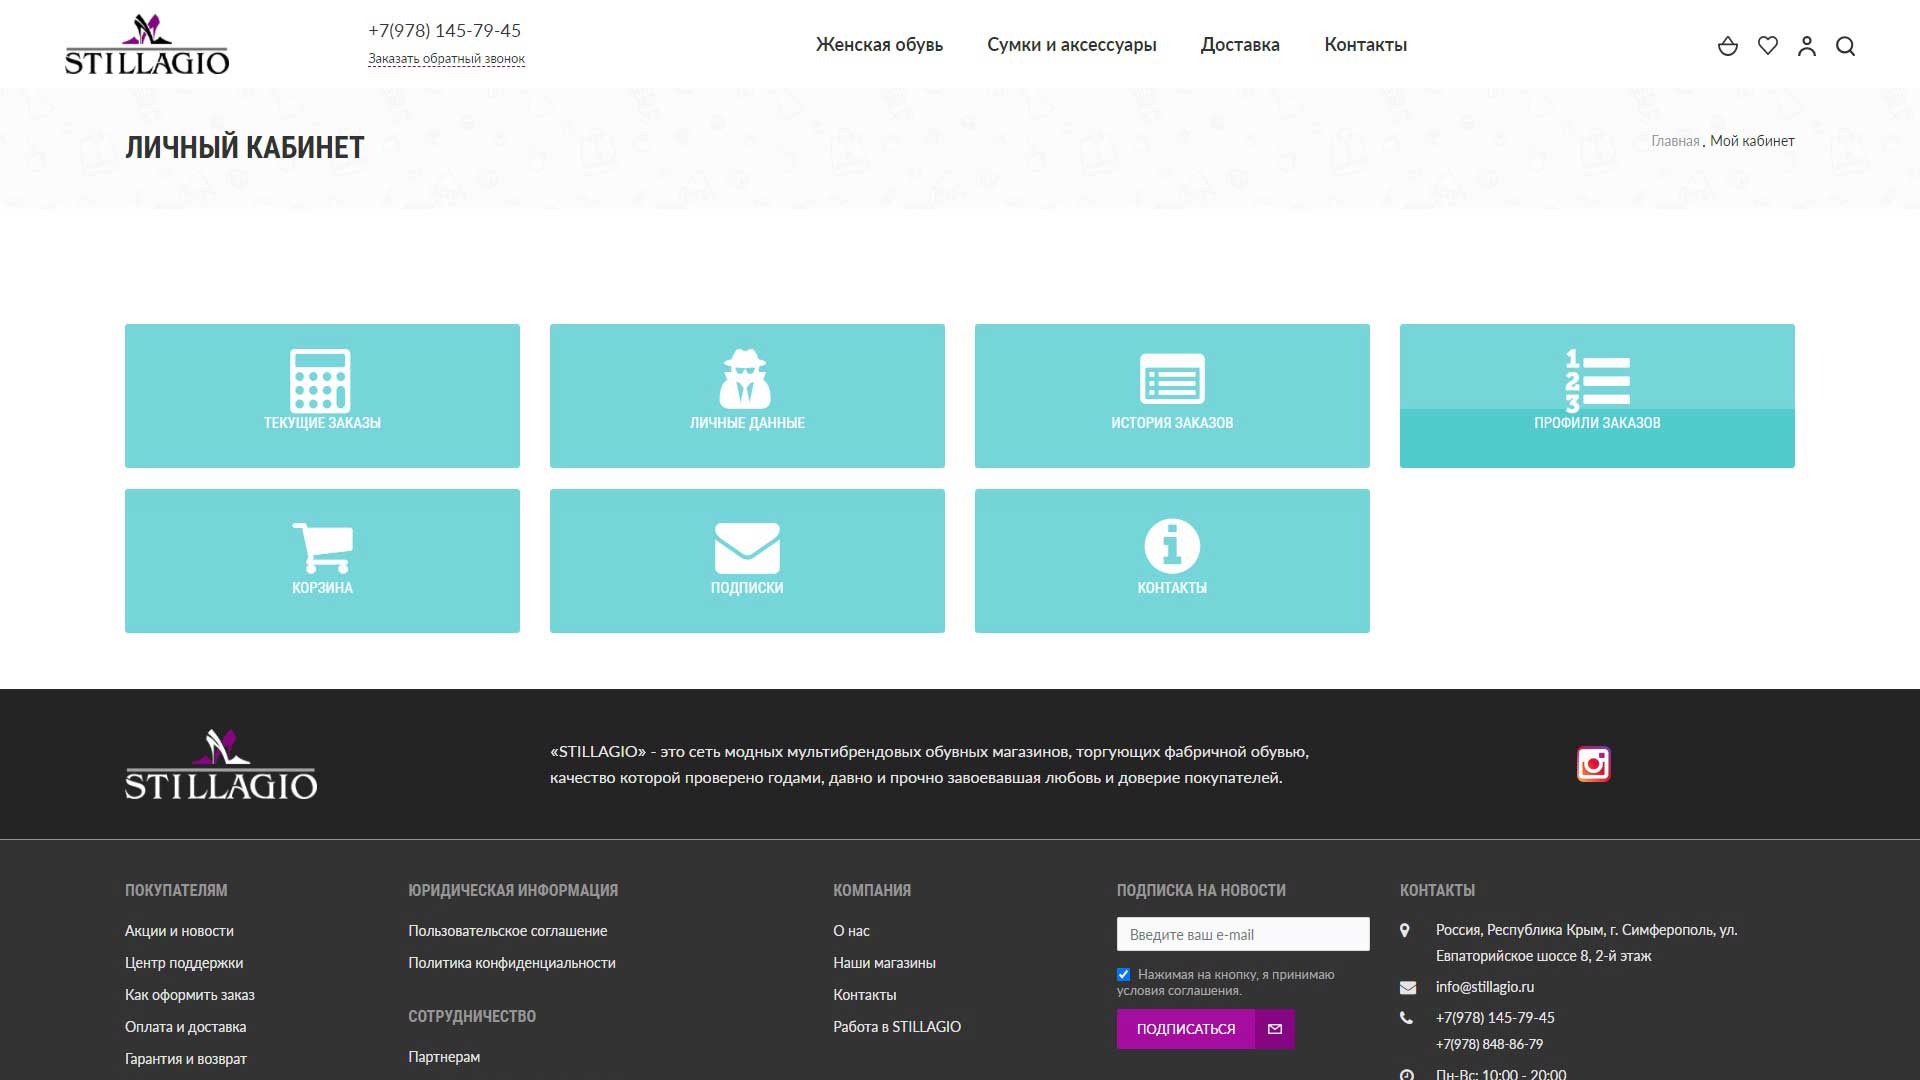Screen dimensions: 1920x1080
Task: Open Сумки и аксессуары menu
Action: tap(1071, 45)
